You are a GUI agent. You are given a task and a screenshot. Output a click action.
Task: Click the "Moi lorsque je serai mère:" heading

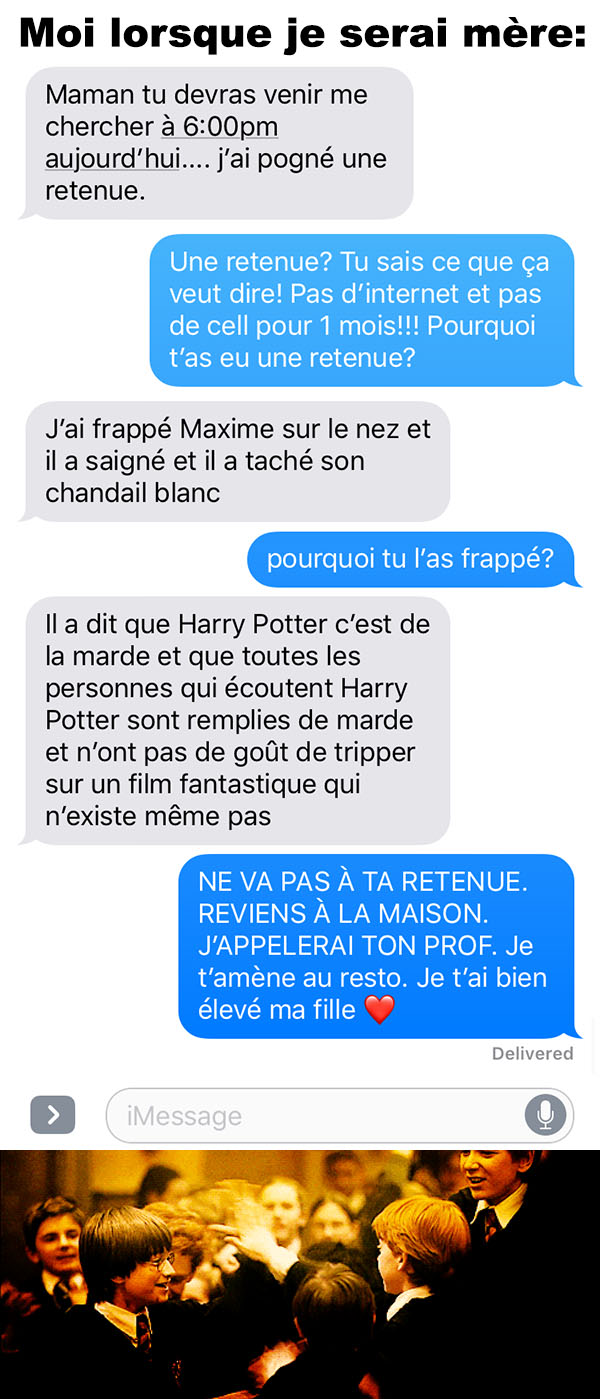[300, 34]
